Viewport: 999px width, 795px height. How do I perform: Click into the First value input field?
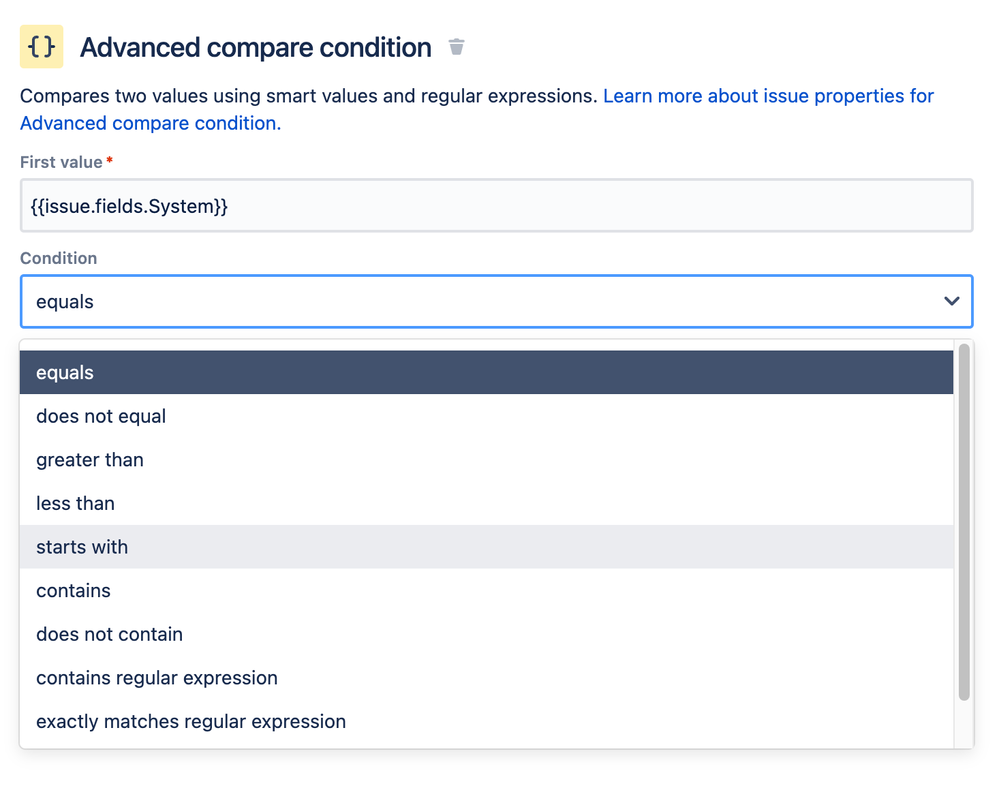coord(496,206)
